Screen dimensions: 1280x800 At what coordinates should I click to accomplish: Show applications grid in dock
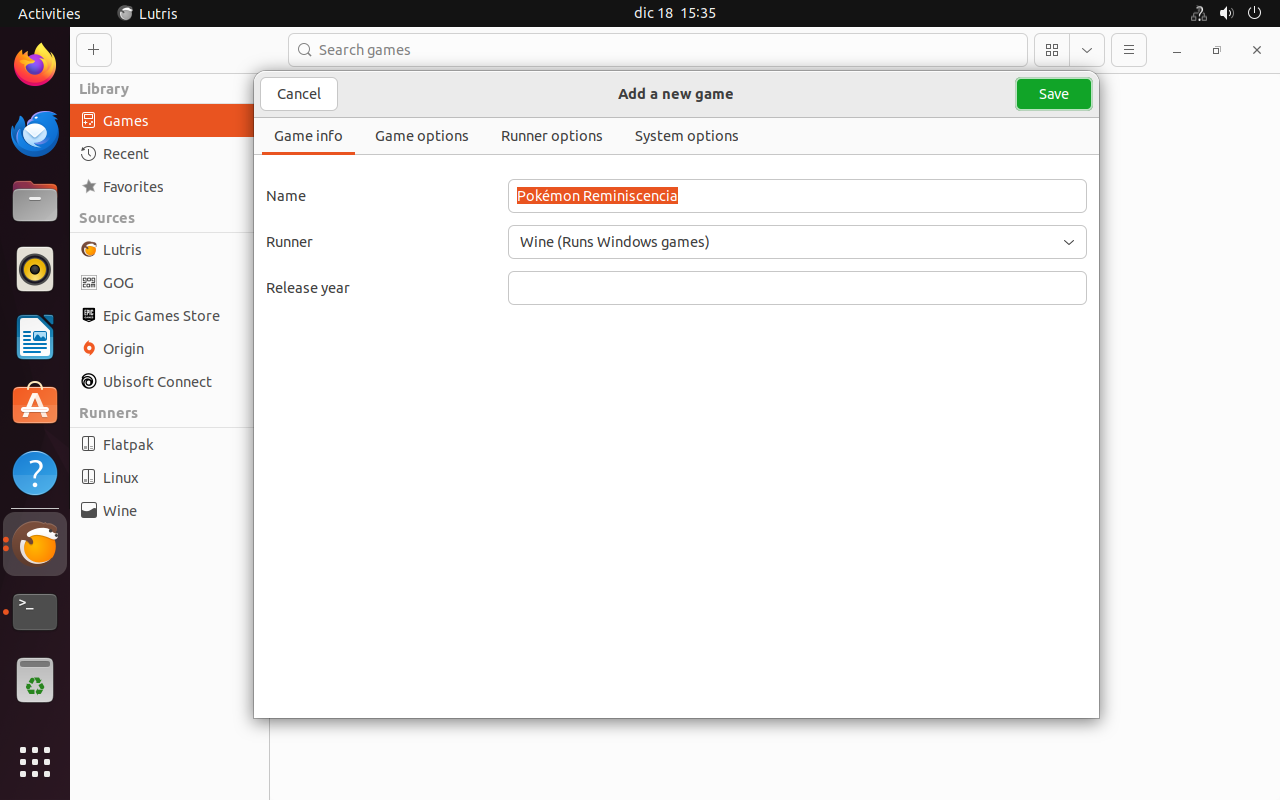35,761
